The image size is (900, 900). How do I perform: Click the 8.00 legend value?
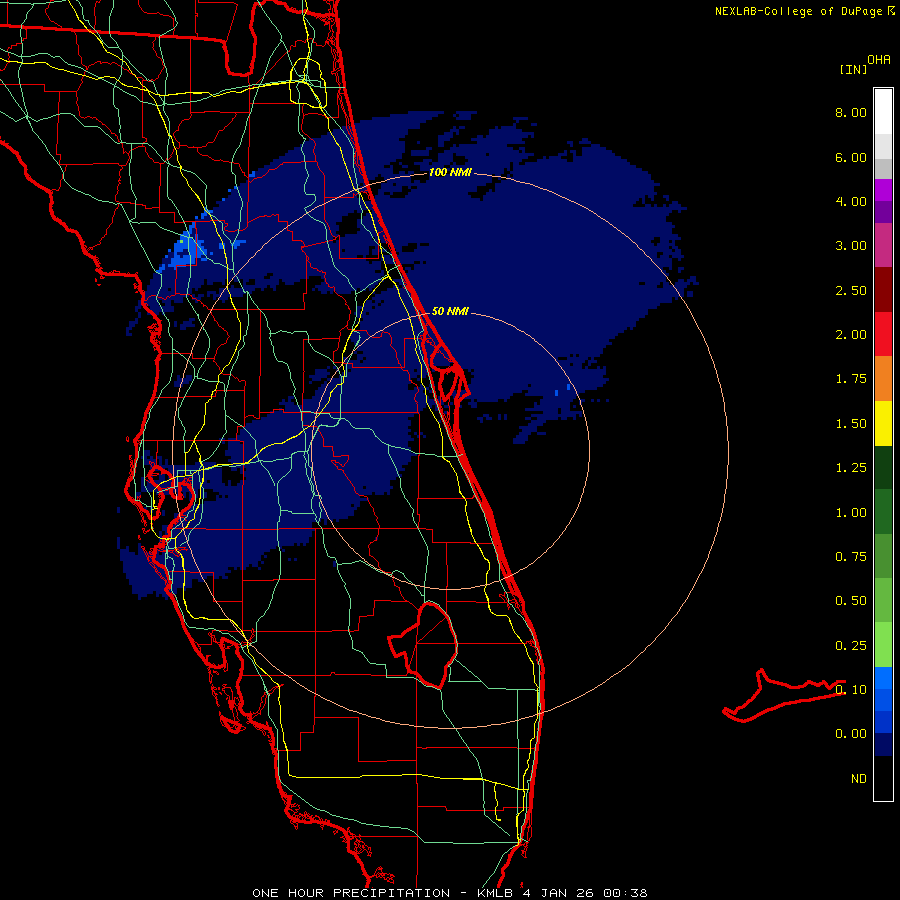coord(851,112)
